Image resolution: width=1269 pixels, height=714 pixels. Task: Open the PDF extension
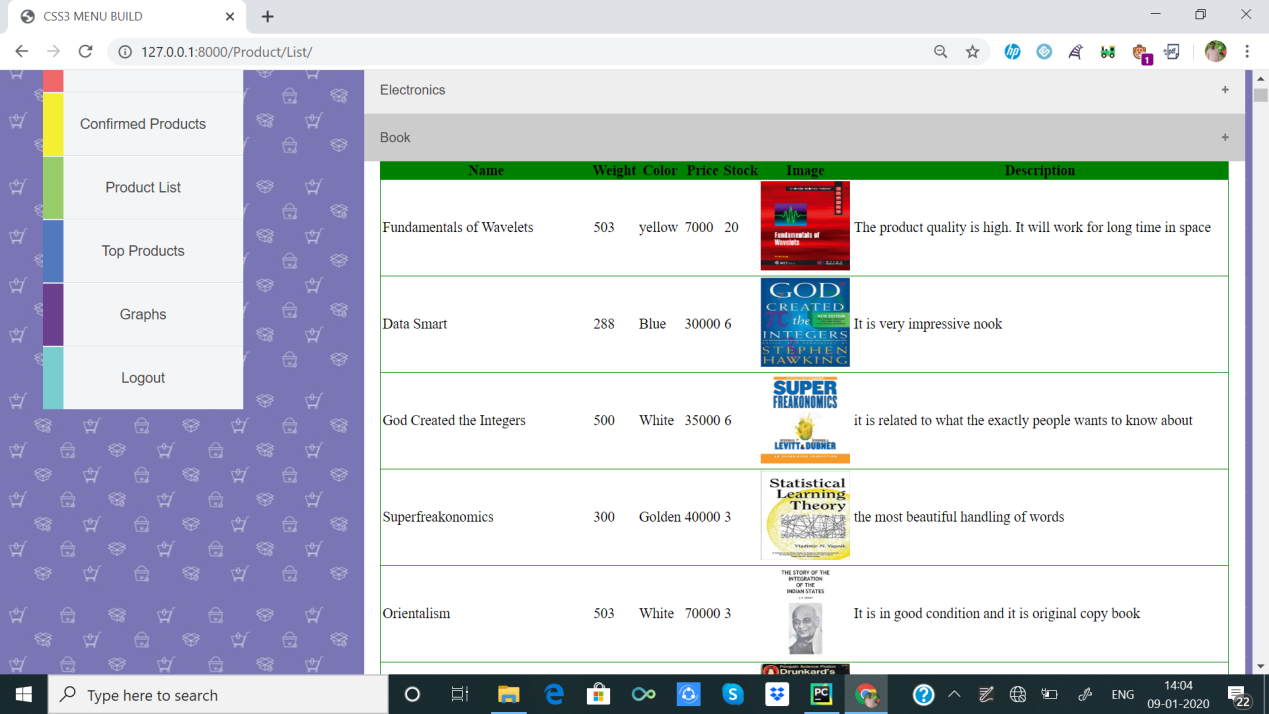(x=1172, y=52)
